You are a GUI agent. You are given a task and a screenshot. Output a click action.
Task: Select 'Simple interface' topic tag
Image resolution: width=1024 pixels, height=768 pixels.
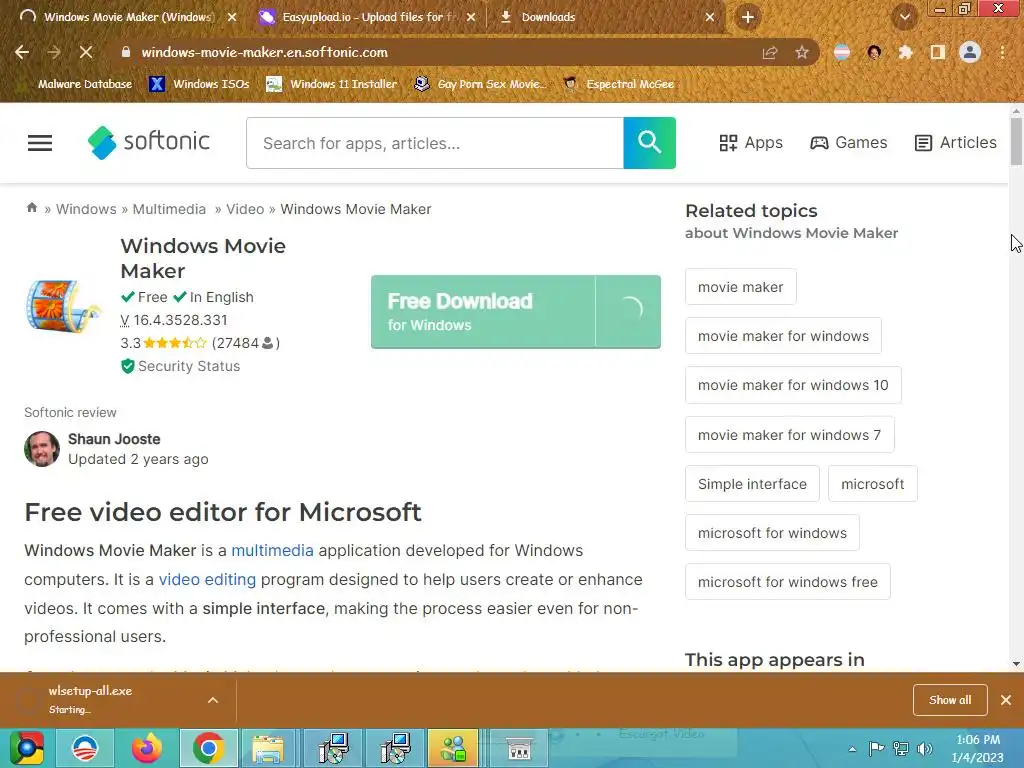pyautogui.click(x=752, y=484)
